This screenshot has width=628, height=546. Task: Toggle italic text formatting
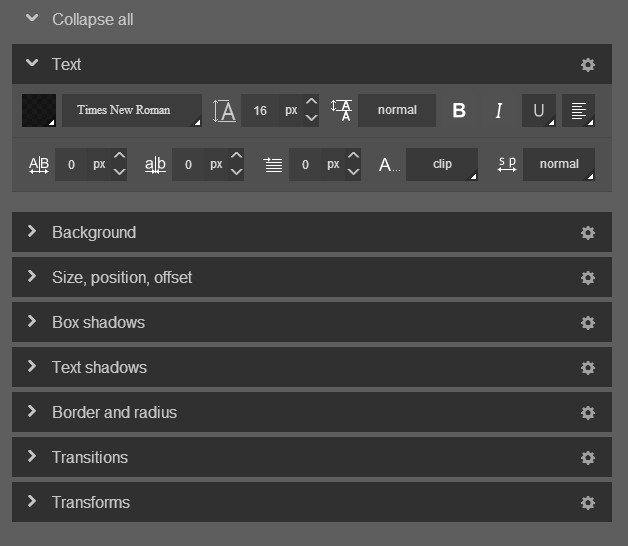pos(499,111)
